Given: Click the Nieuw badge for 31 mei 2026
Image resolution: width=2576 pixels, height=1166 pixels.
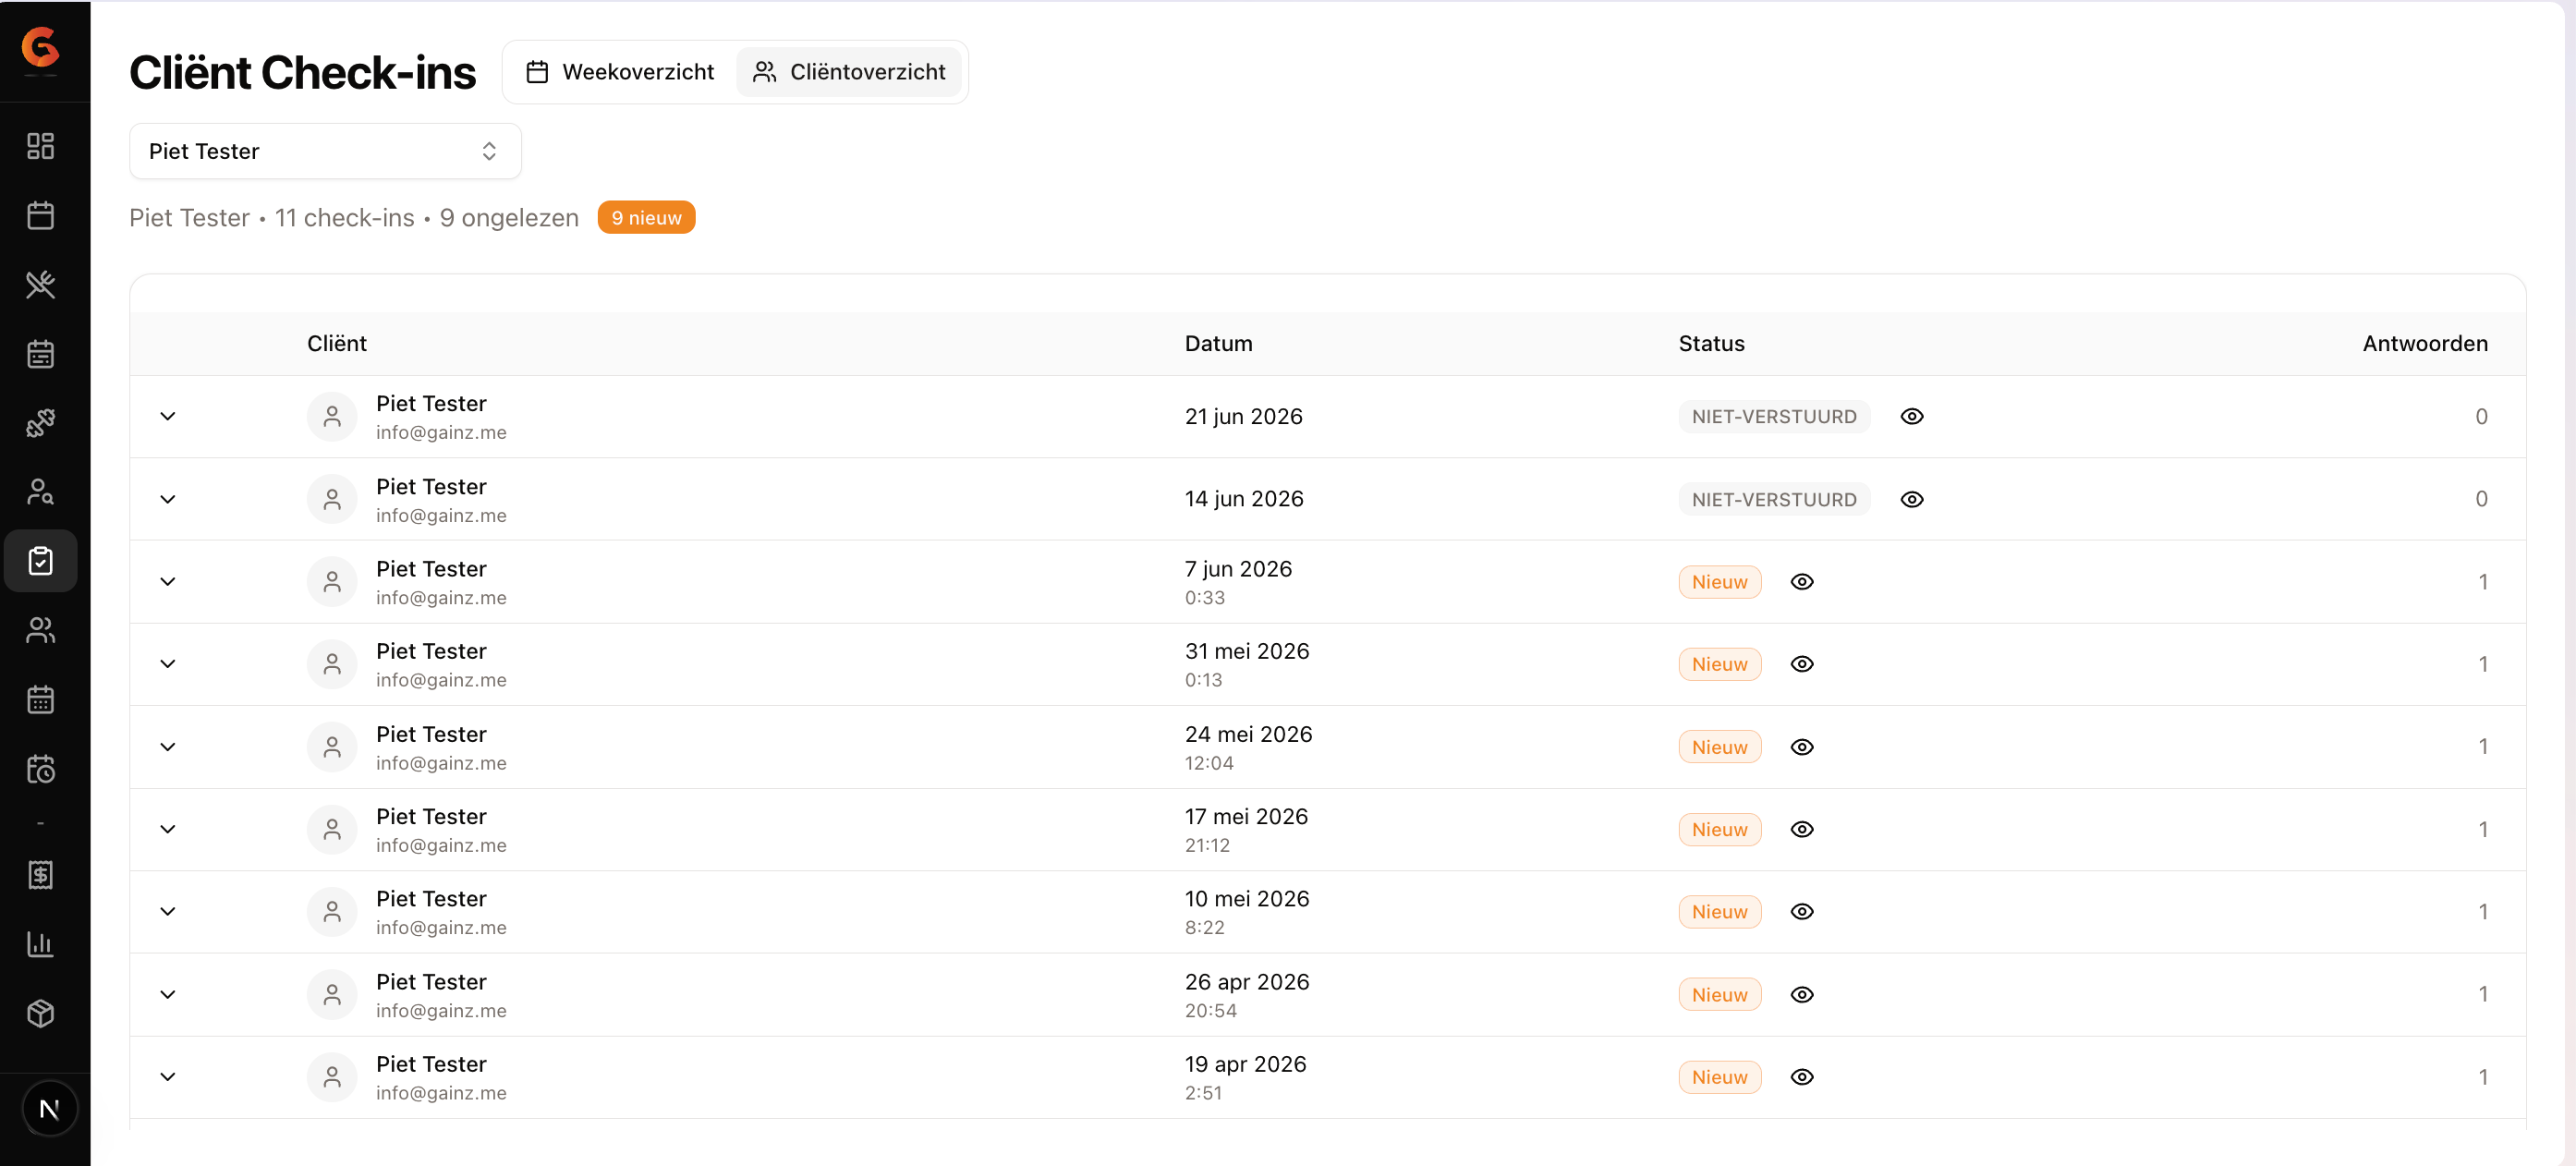Looking at the screenshot, I should (1719, 664).
